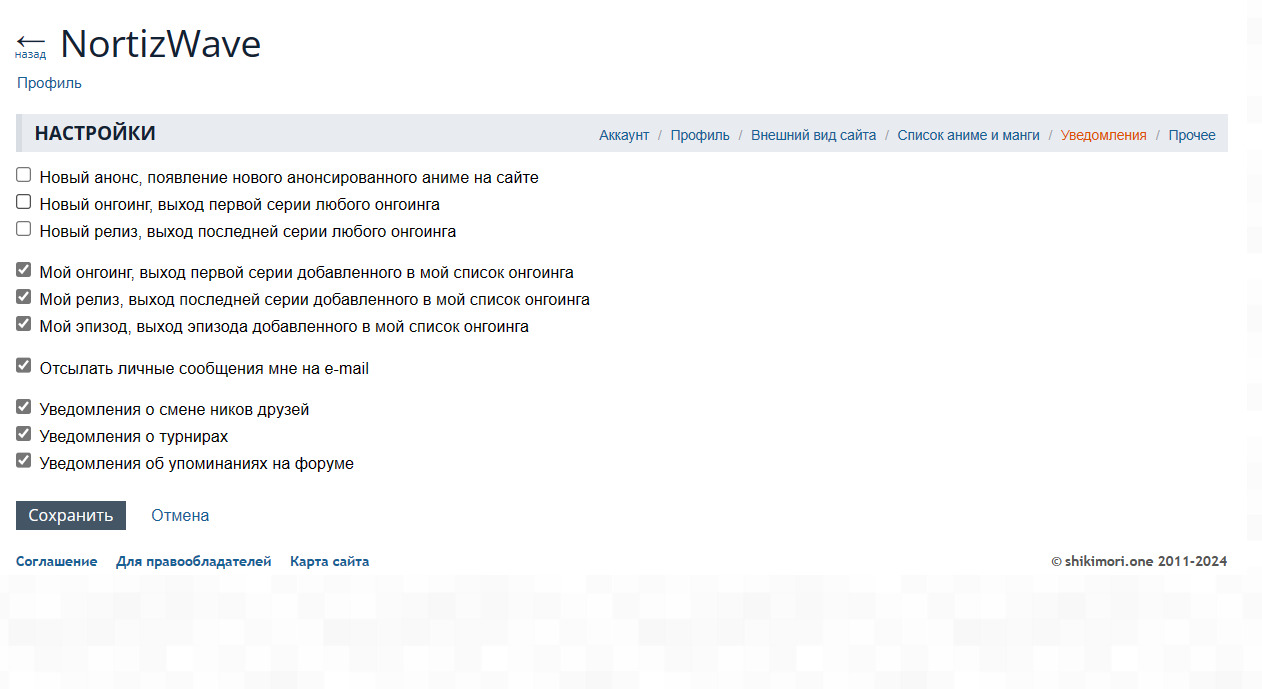The image size is (1262, 689).
Task: Uncheck Уведомления о турнирах checkbox
Action: 24,434
